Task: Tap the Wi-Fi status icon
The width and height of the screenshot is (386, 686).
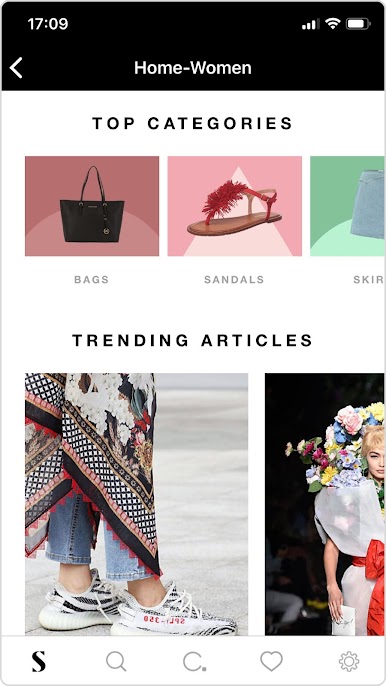Action: [x=333, y=24]
